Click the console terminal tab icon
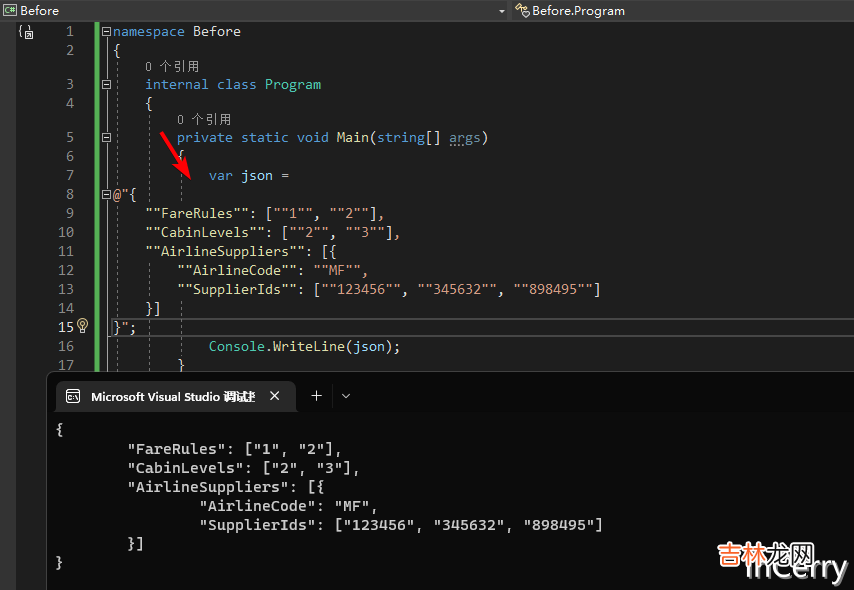Viewport: 854px width, 590px height. (73, 396)
